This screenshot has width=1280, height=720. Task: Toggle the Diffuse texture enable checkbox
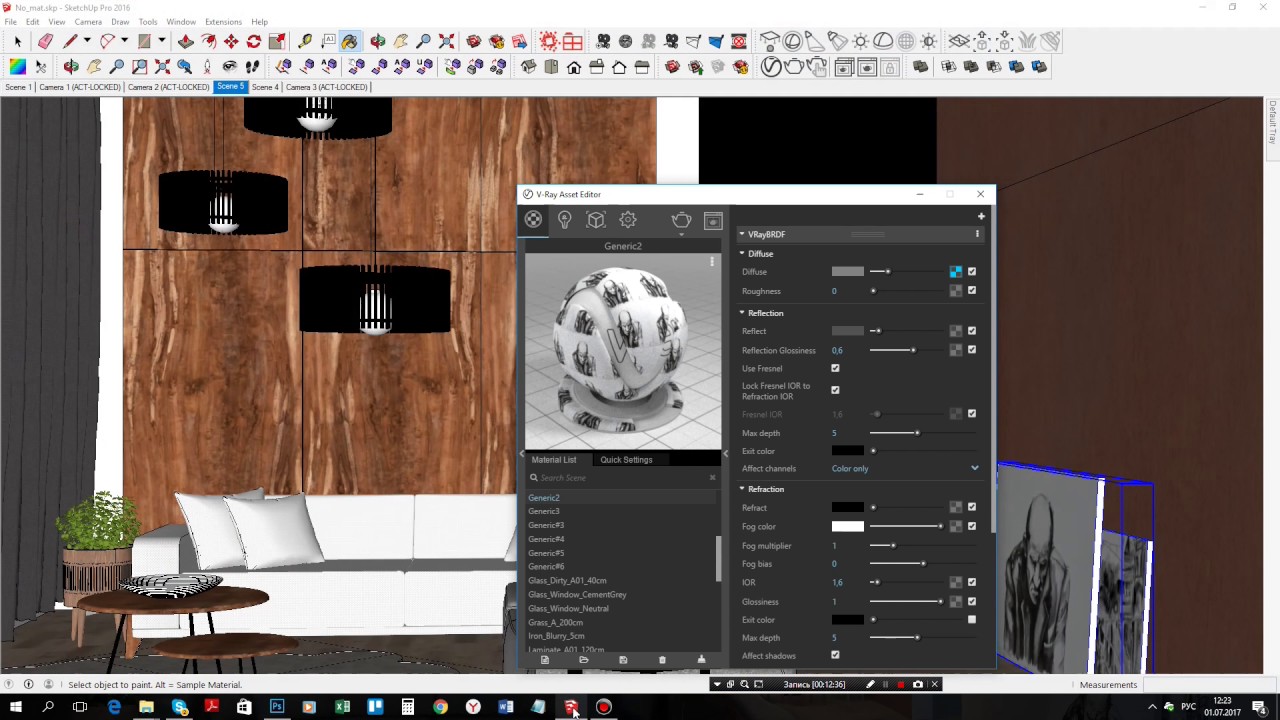click(972, 271)
